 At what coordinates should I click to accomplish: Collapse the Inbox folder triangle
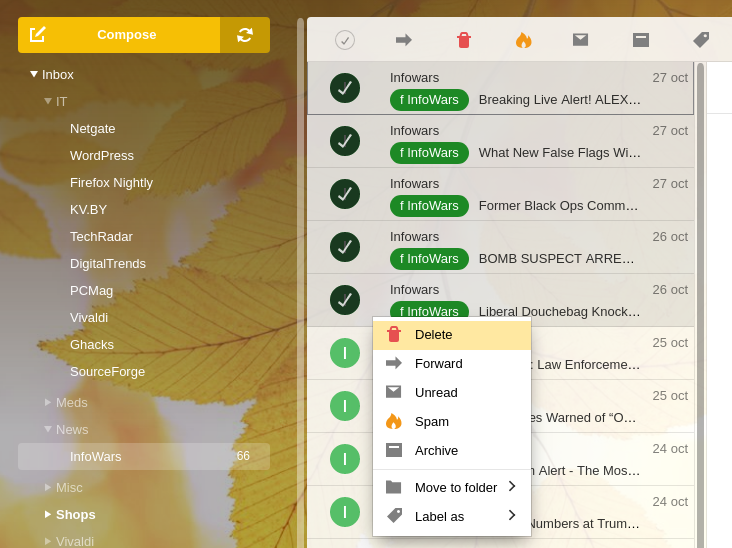(34, 74)
